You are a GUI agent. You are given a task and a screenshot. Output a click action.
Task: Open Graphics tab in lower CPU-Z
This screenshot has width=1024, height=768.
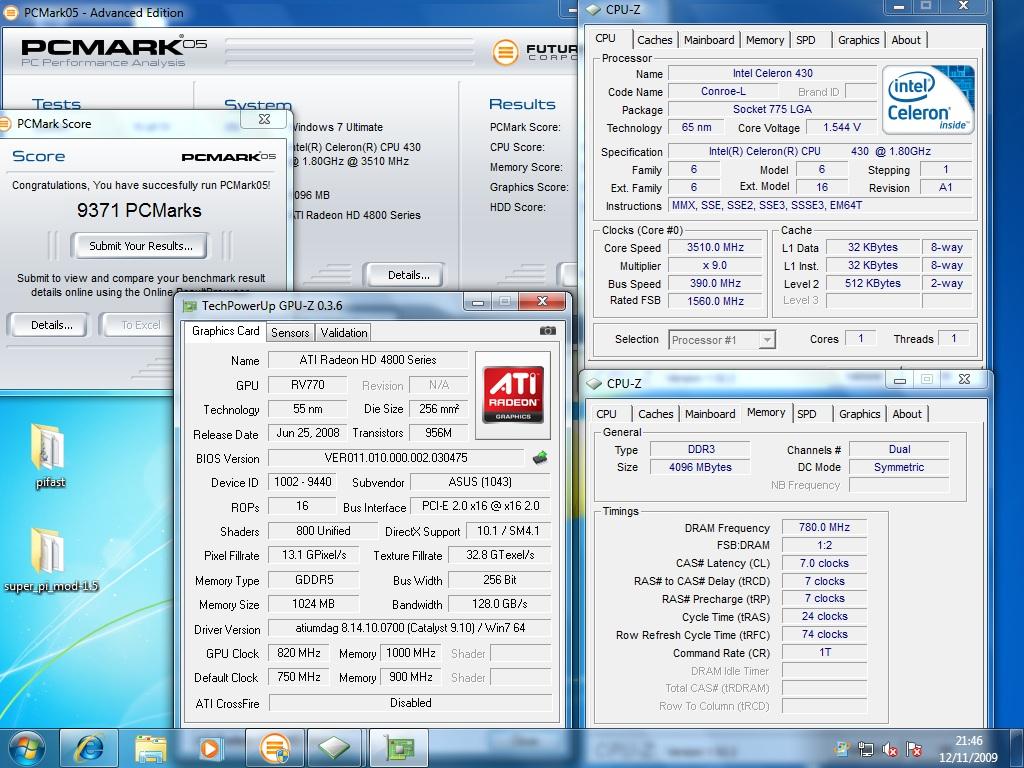(859, 414)
